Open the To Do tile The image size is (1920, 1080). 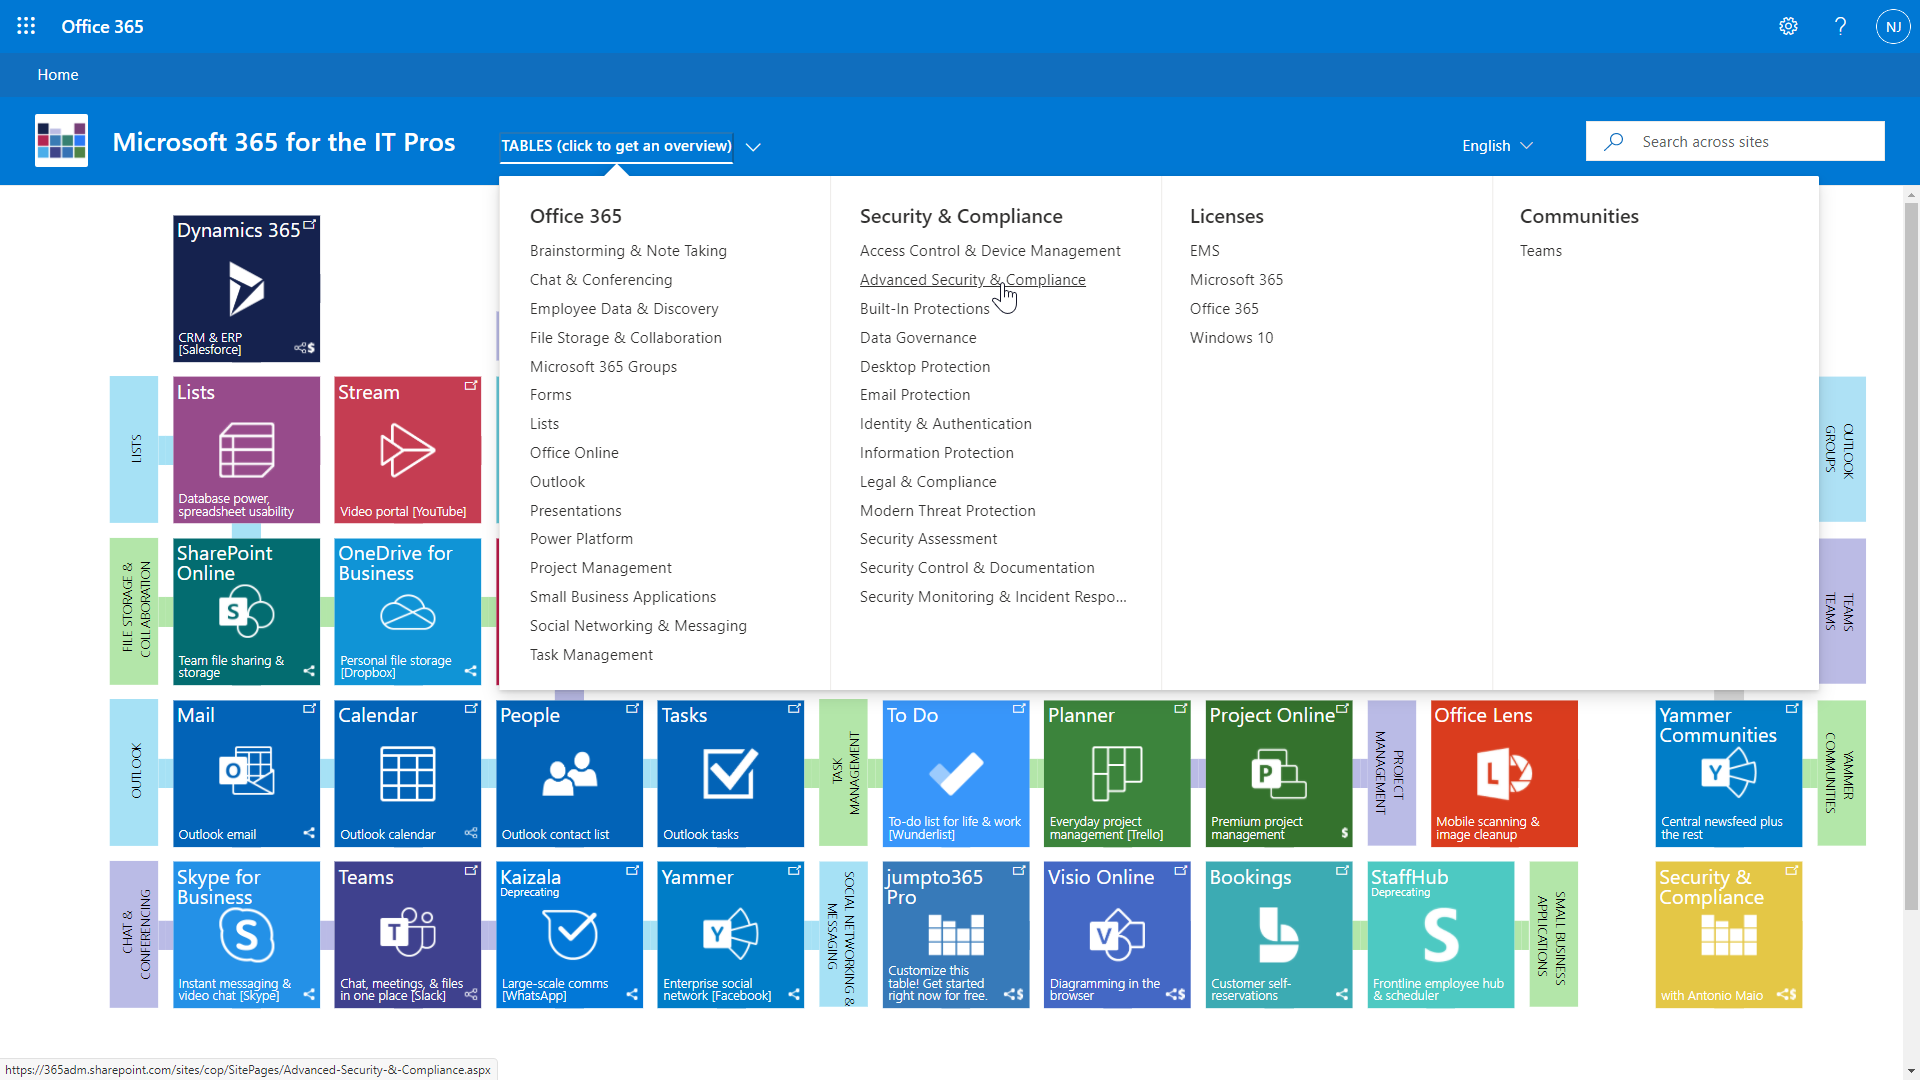[x=956, y=774]
